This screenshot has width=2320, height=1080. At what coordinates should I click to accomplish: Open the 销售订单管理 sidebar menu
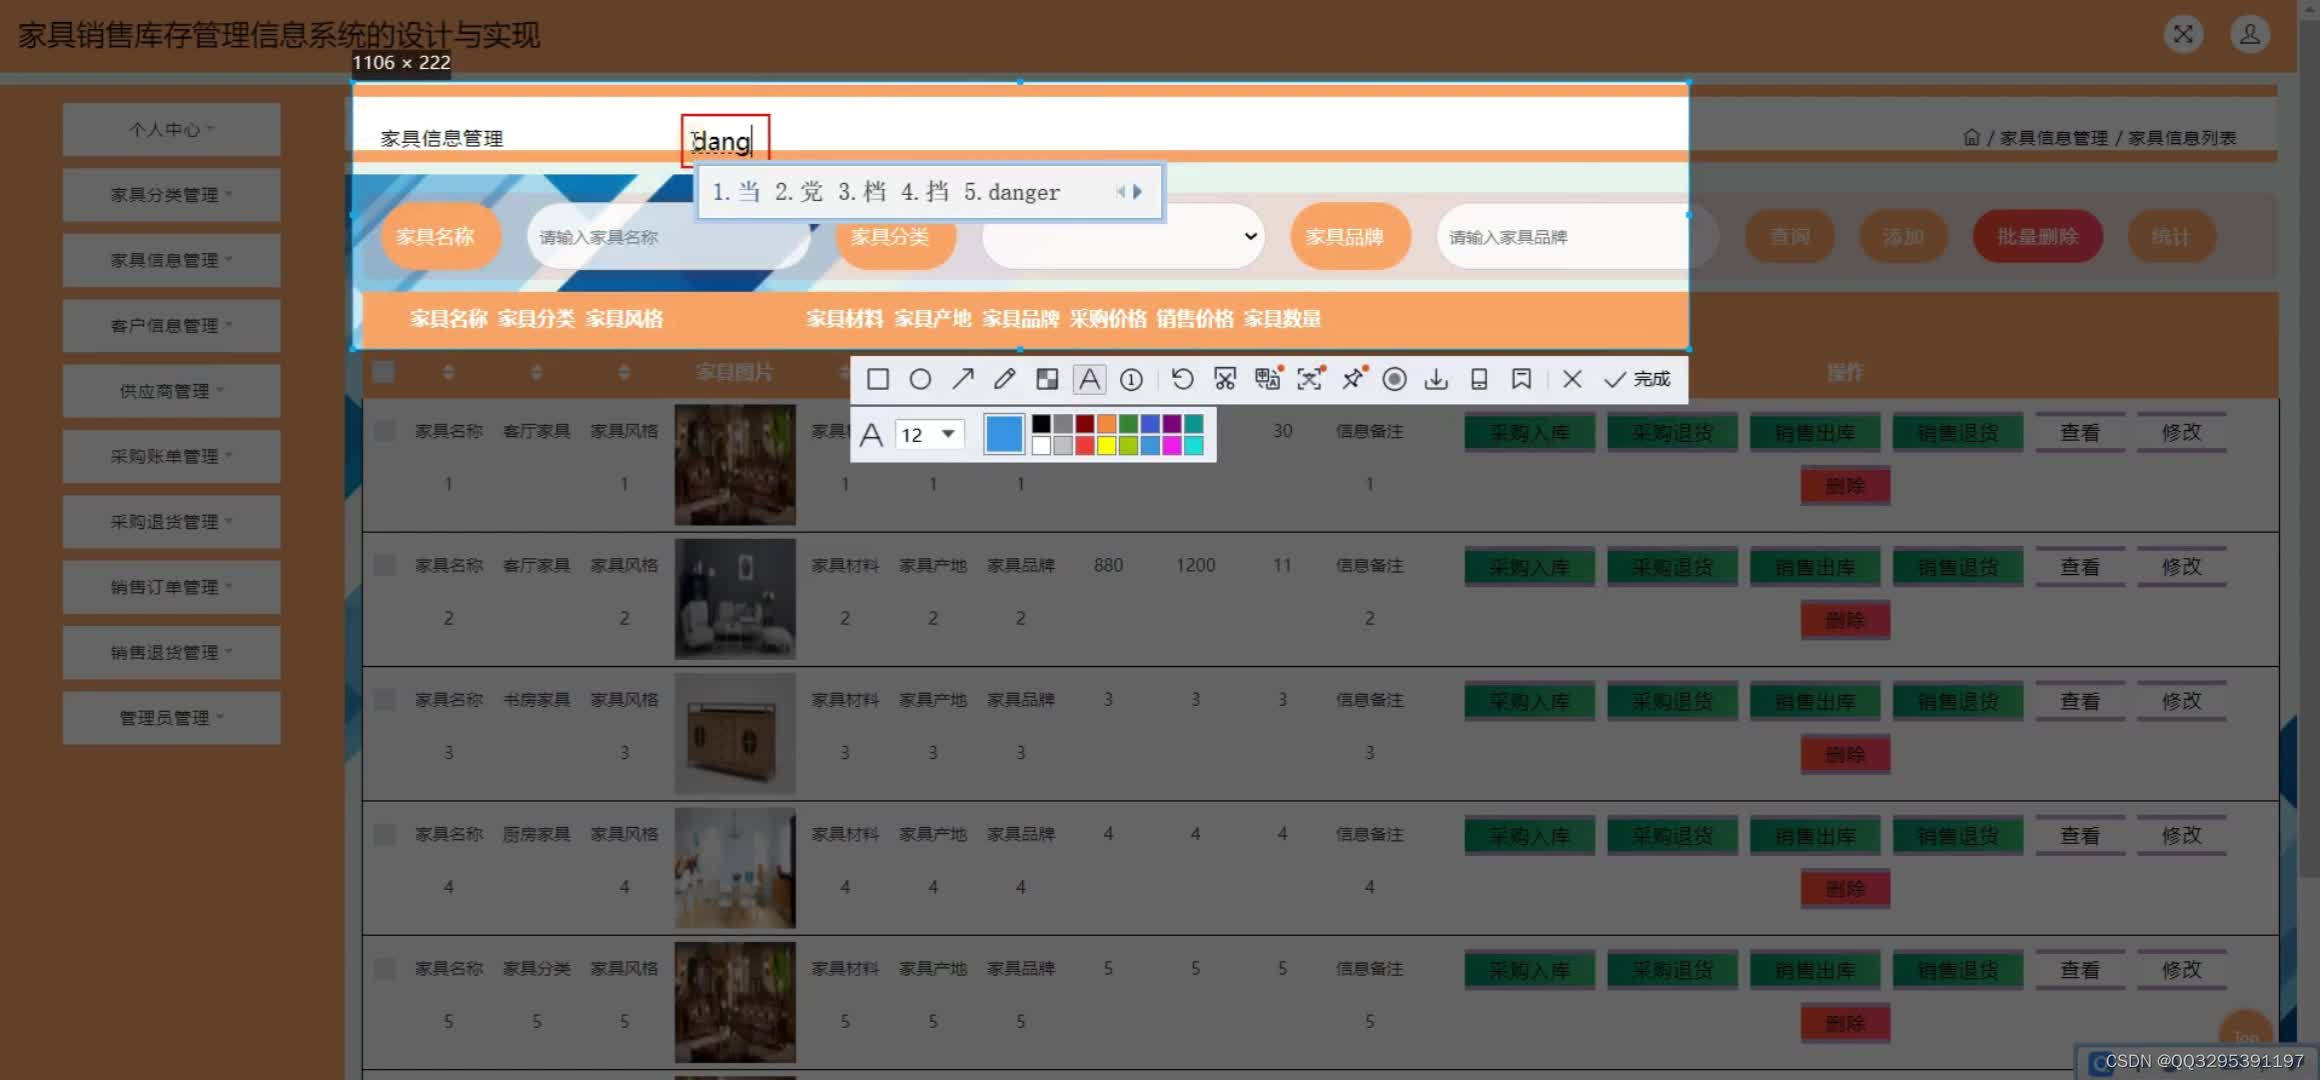[171, 587]
